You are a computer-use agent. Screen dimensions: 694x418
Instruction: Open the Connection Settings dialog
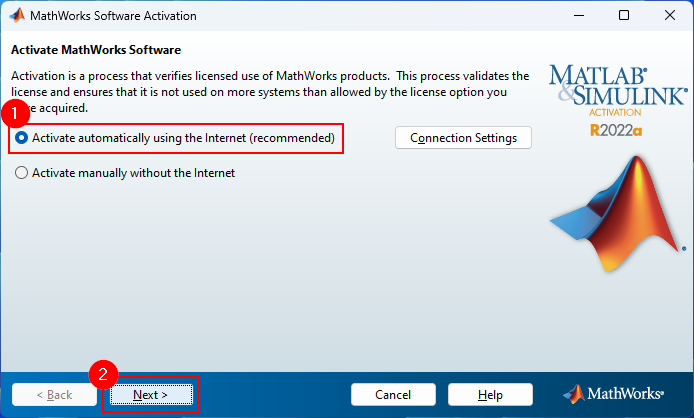pos(463,138)
